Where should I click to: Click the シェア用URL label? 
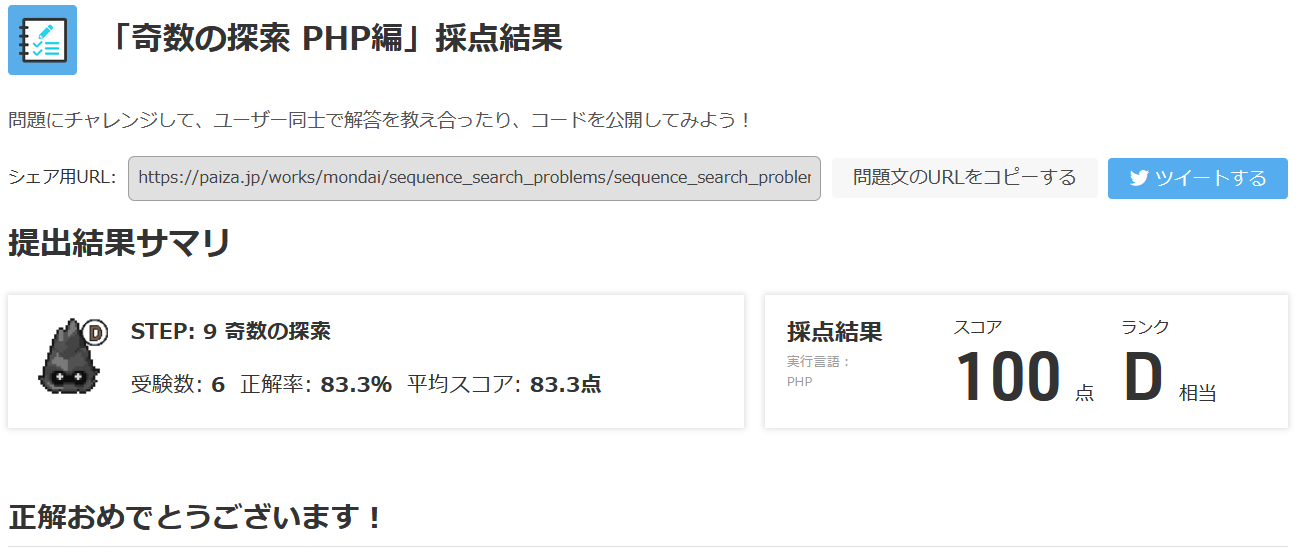62,178
